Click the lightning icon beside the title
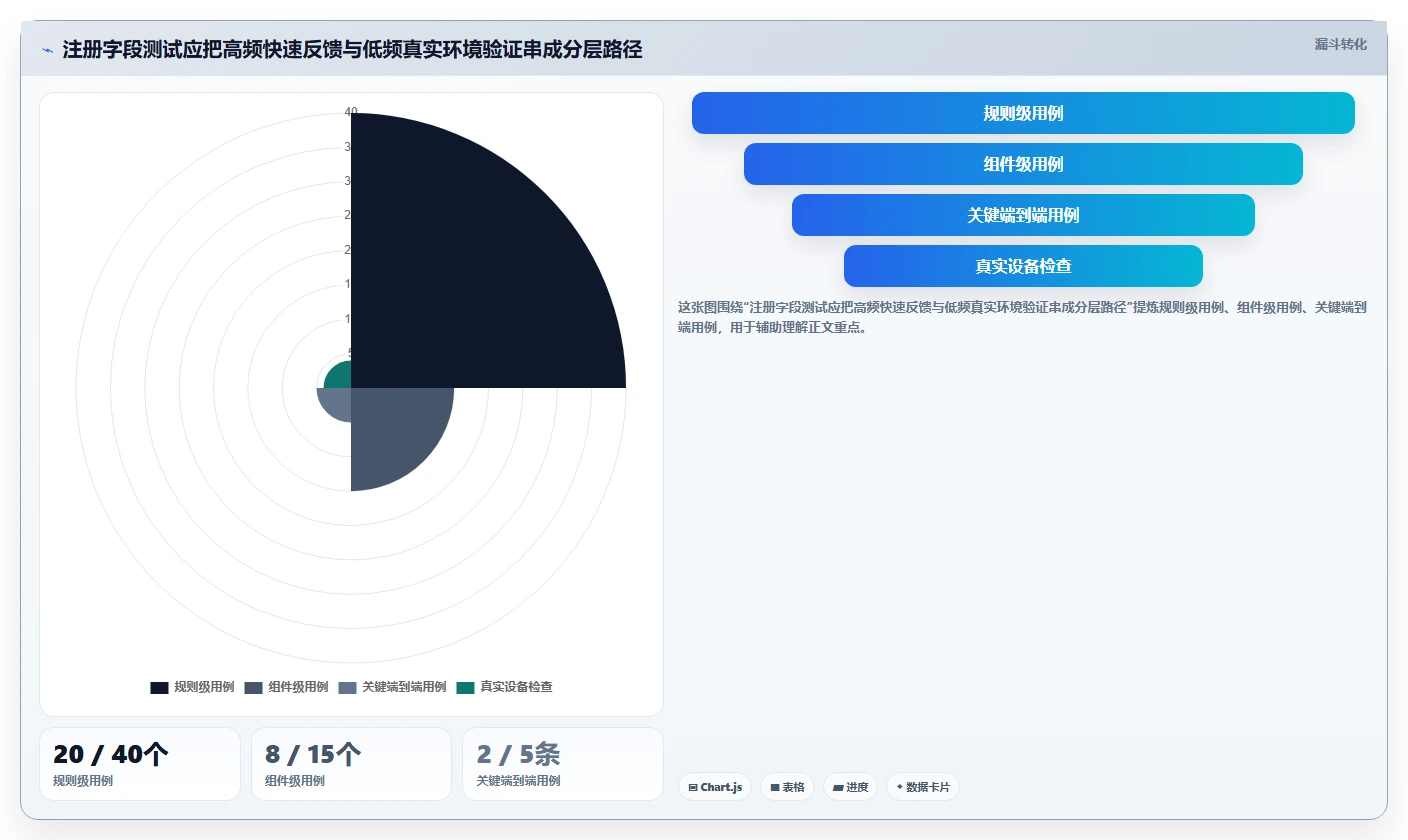1408x840 pixels. 48,50
